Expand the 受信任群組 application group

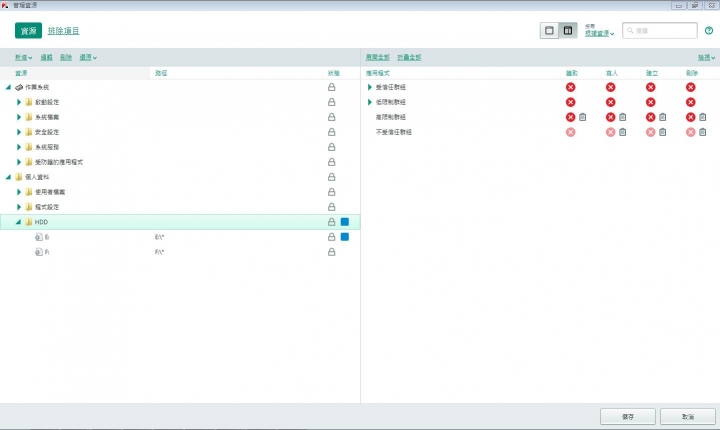click(x=370, y=87)
